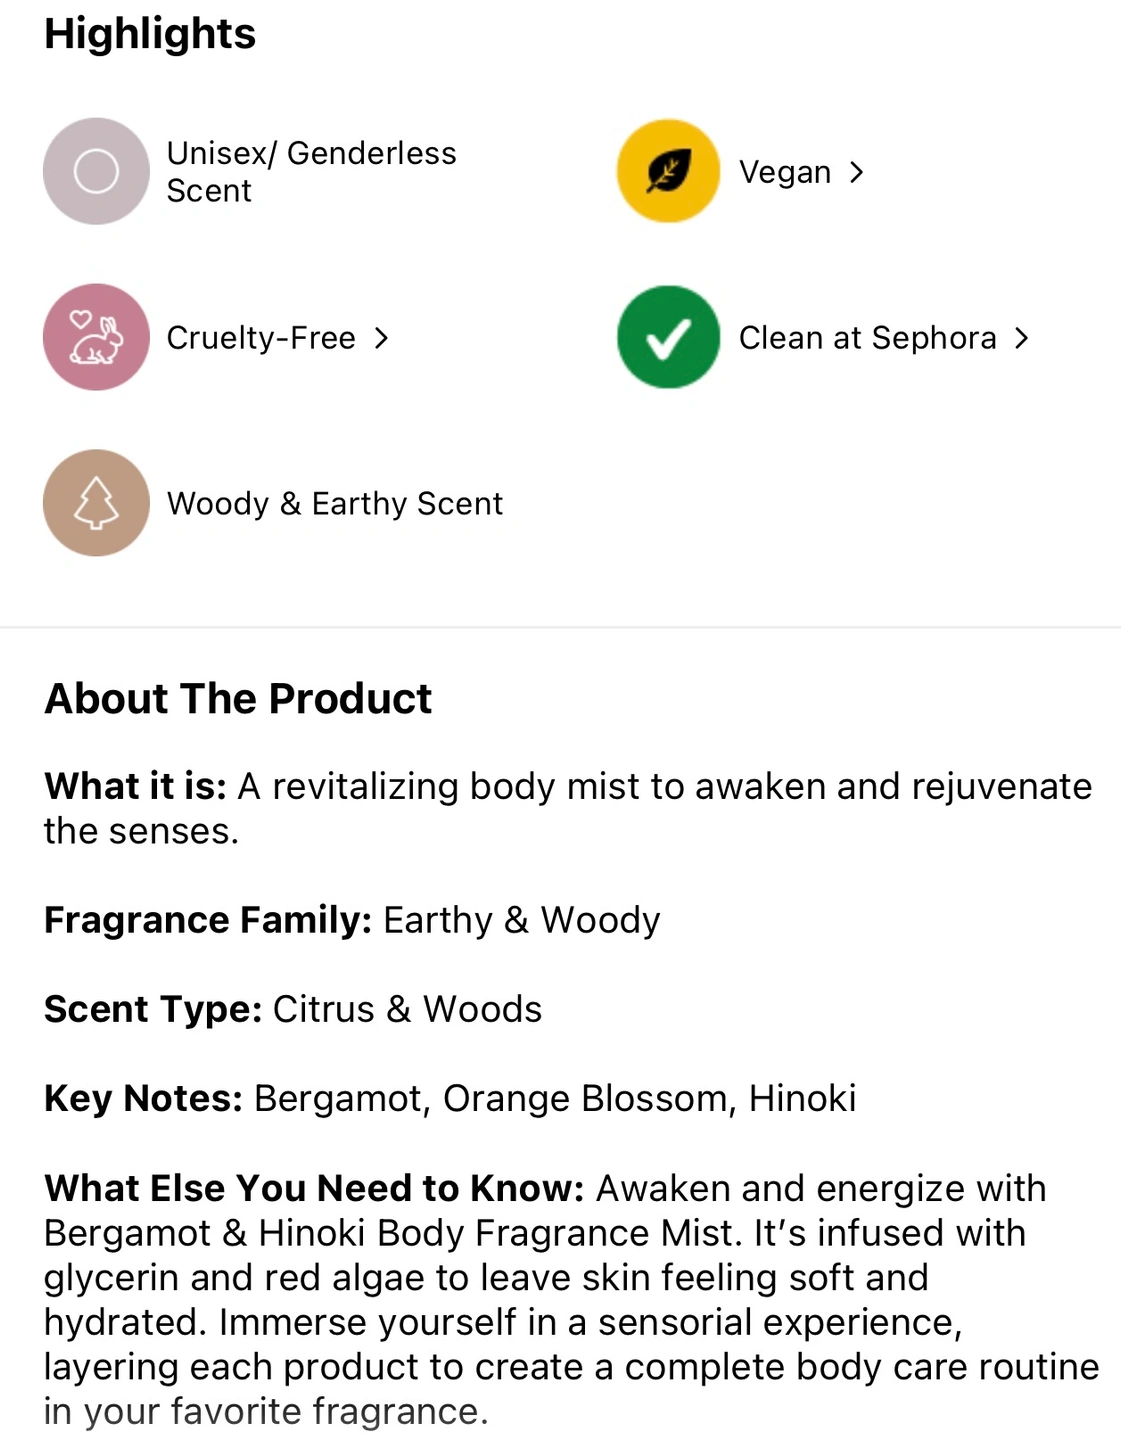This screenshot has height=1440, width=1121.
Task: Select the Woody & Earthy Scent text
Action: click(335, 503)
